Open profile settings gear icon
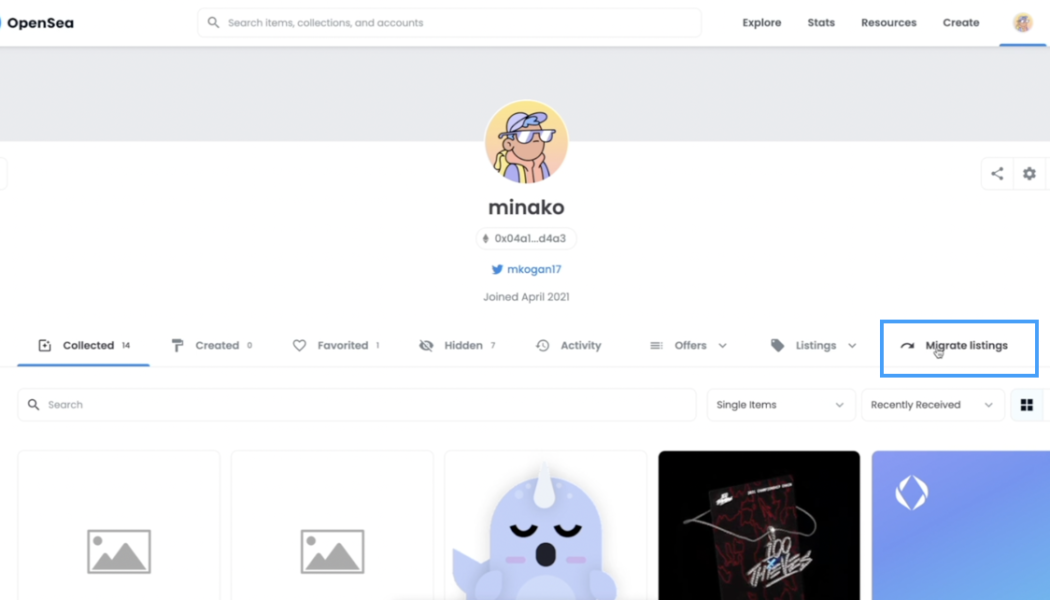Image resolution: width=1050 pixels, height=600 pixels. click(1029, 173)
